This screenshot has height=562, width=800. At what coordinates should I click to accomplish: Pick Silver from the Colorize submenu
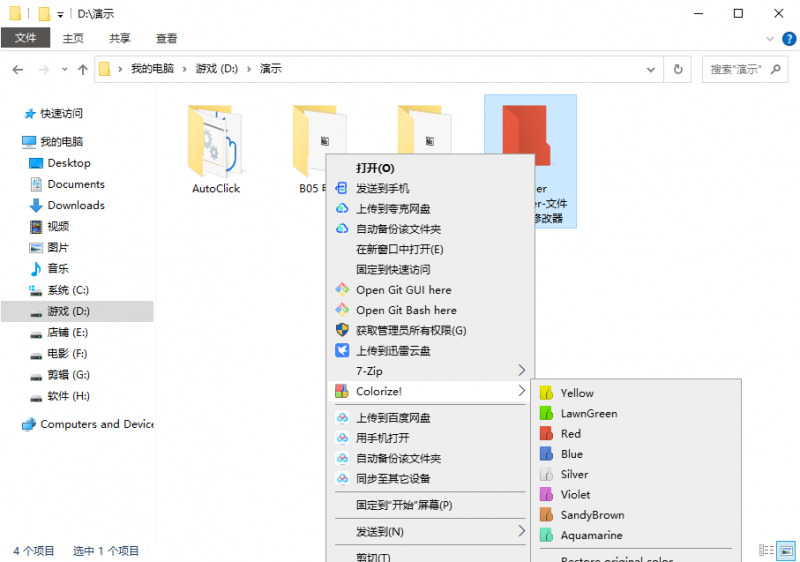636,474
